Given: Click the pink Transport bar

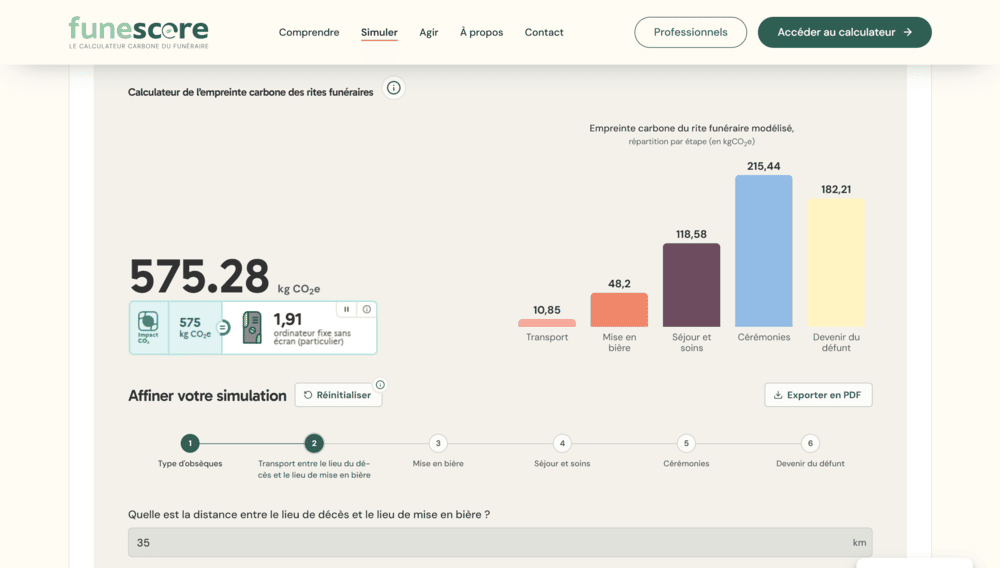Looking at the screenshot, I should coord(547,323).
